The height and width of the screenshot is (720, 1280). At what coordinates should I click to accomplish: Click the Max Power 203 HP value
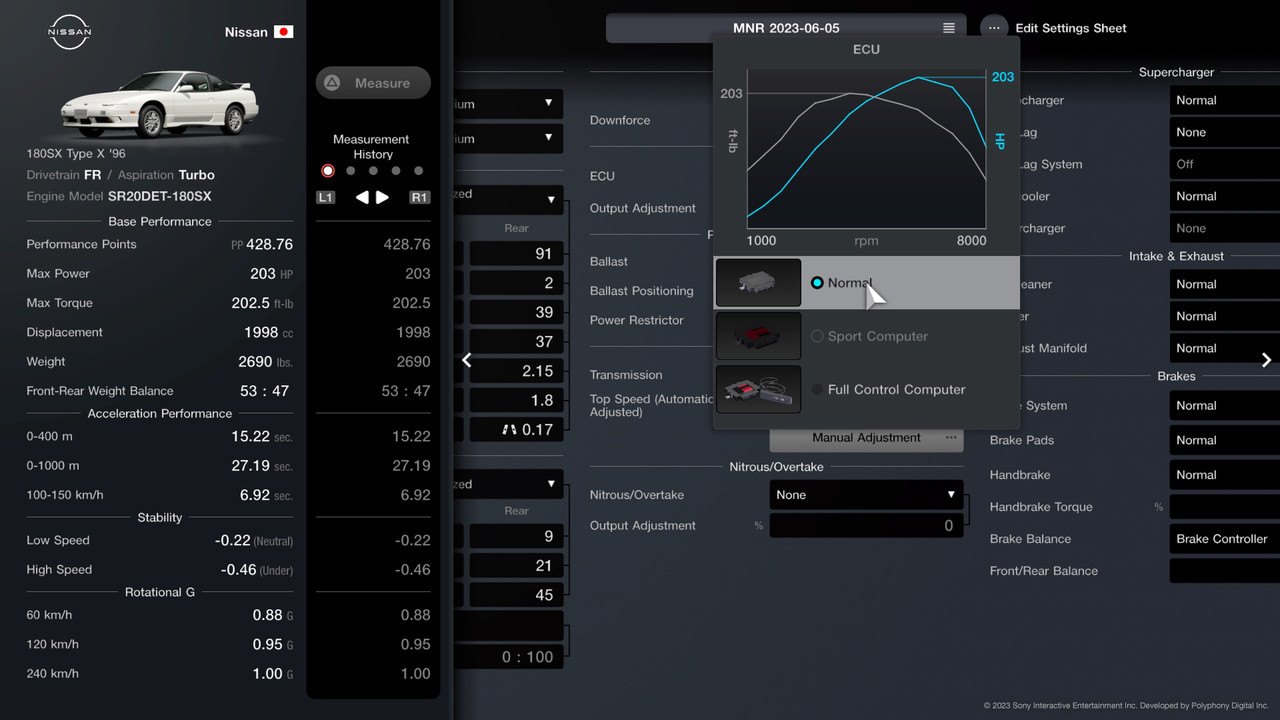[x=271, y=273]
